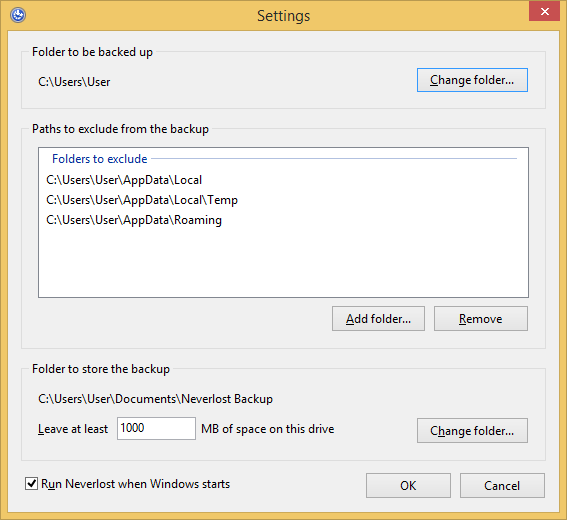Change the folder to be backed up
Viewport: 567px width, 520px height.
click(x=472, y=80)
